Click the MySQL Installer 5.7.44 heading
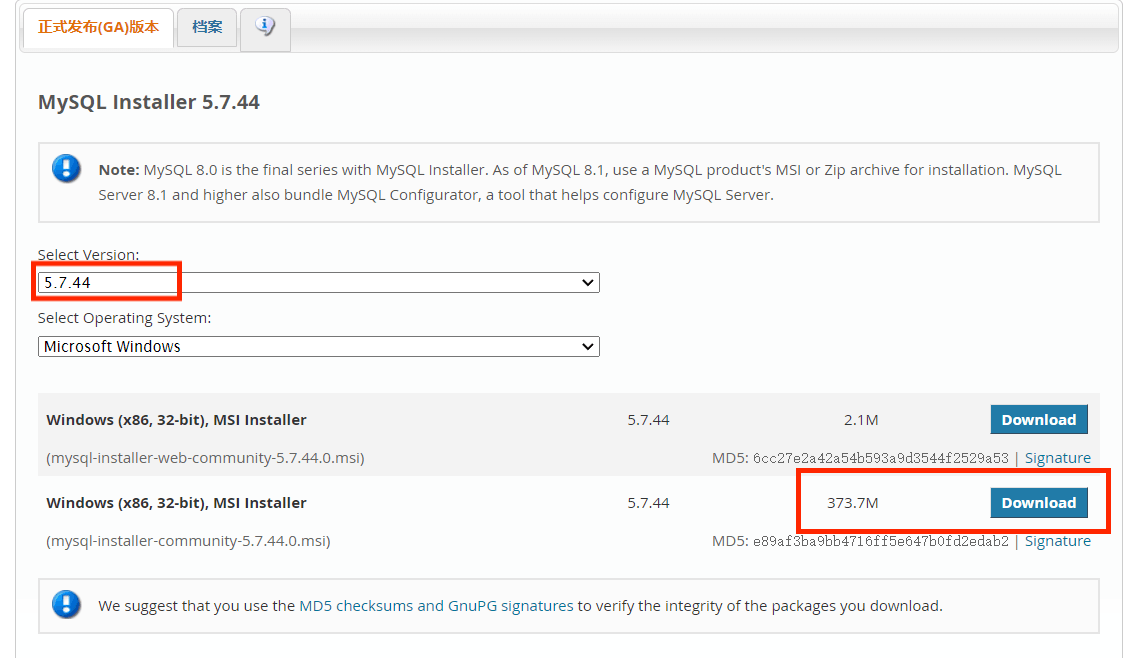 148,102
